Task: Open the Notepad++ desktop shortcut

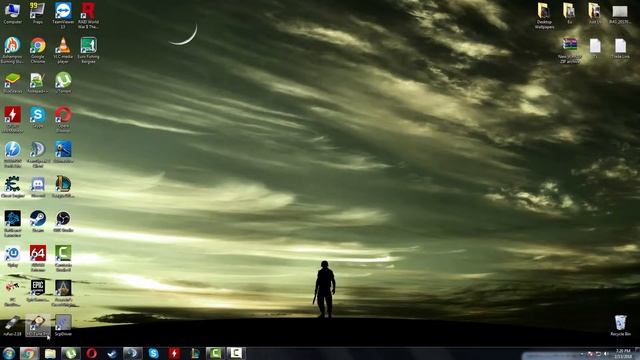Action: [x=38, y=82]
